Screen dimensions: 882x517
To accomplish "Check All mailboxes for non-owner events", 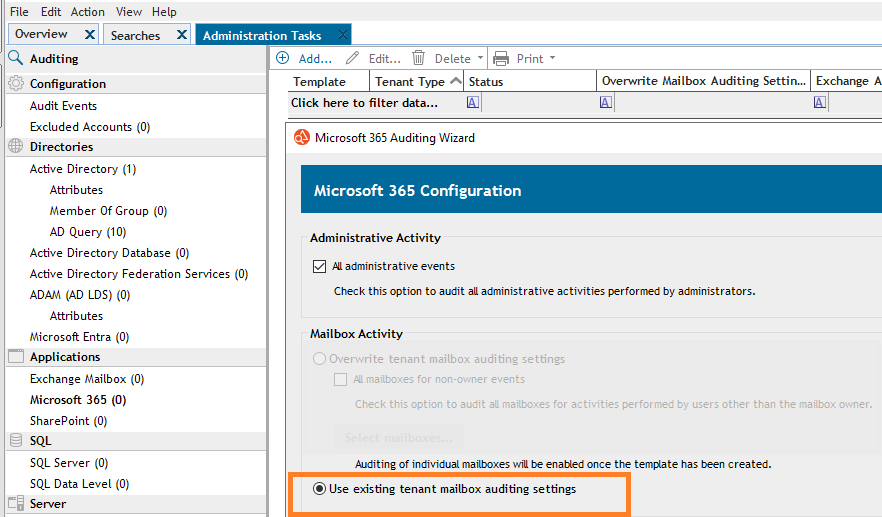I will coord(340,379).
